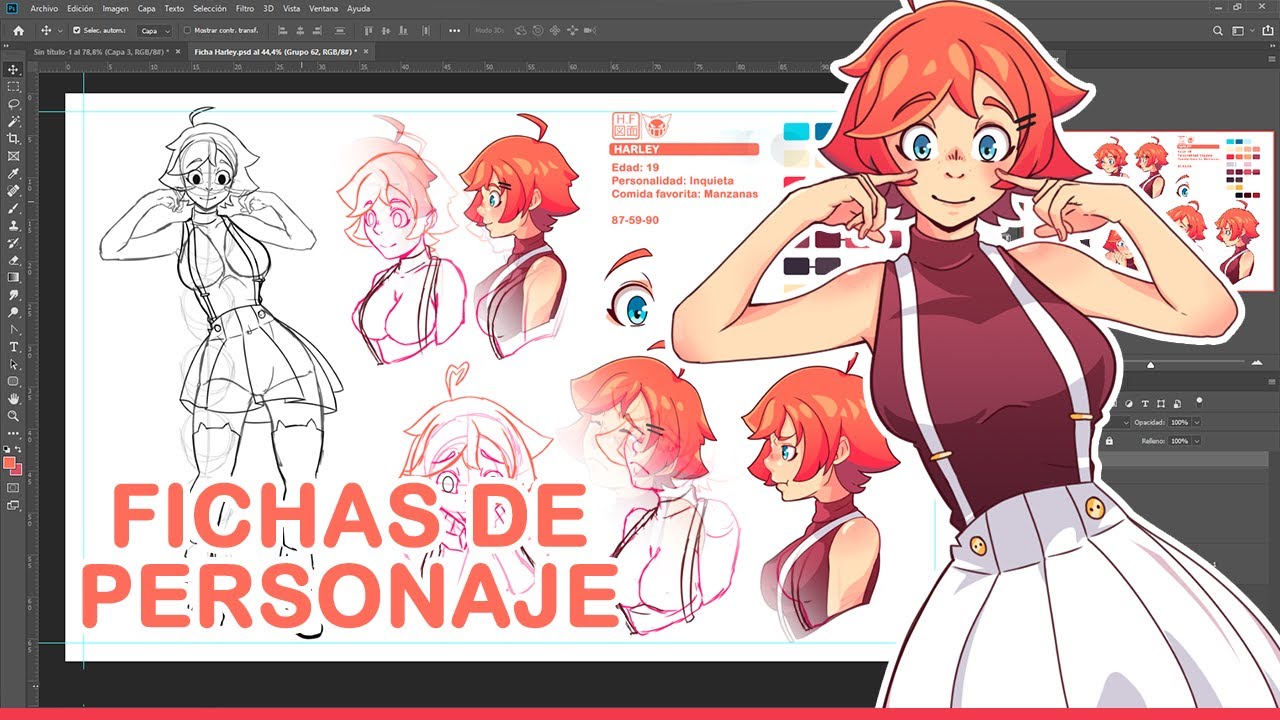Close the Ficha Harley.psd tab
Viewport: 1280px width, 720px height.
[x=366, y=51]
